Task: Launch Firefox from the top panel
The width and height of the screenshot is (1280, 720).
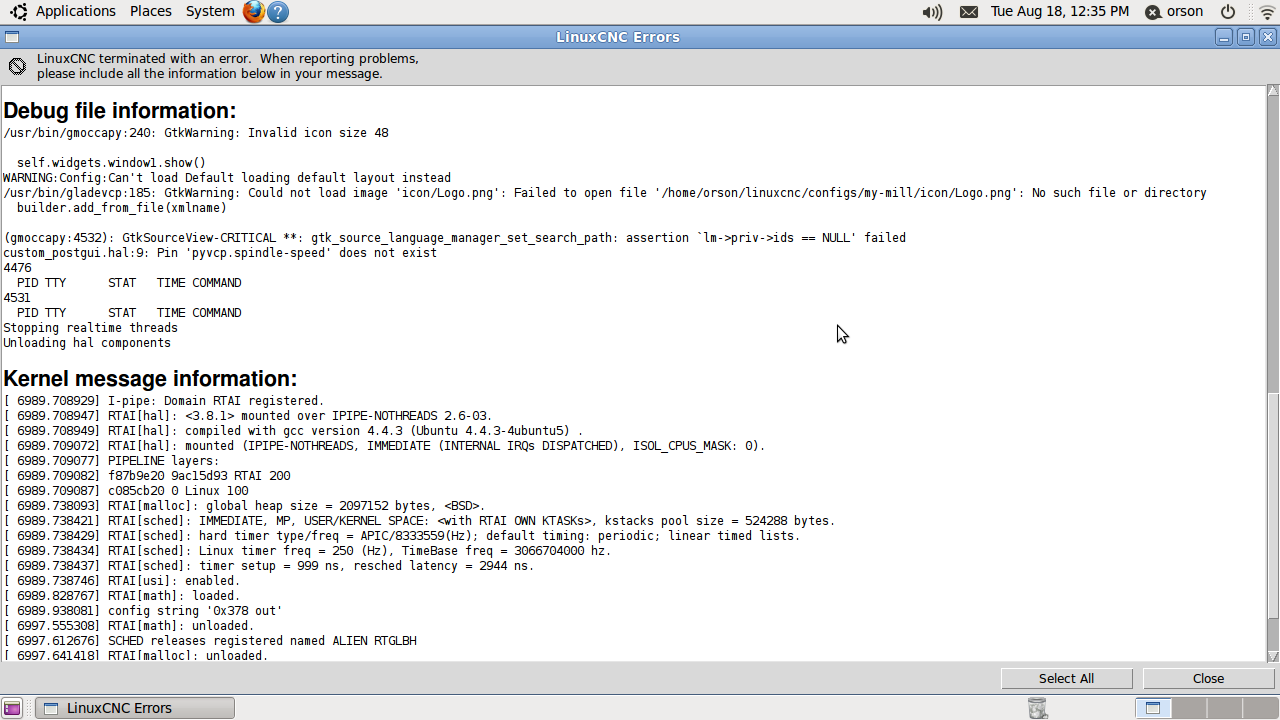Action: pyautogui.click(x=254, y=12)
